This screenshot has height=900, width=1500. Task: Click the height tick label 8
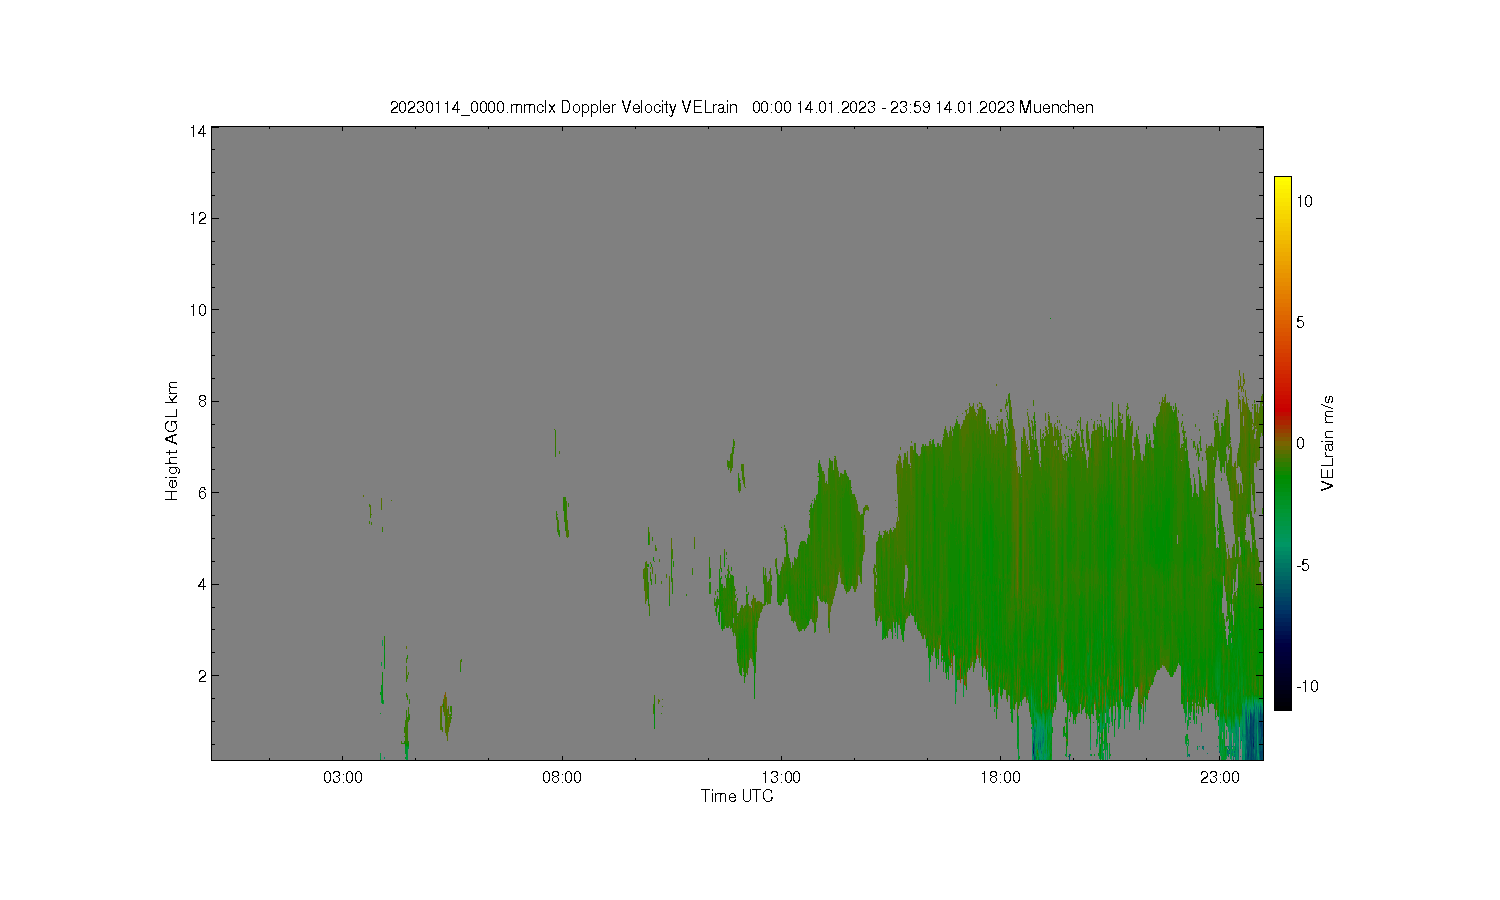pyautogui.click(x=202, y=401)
